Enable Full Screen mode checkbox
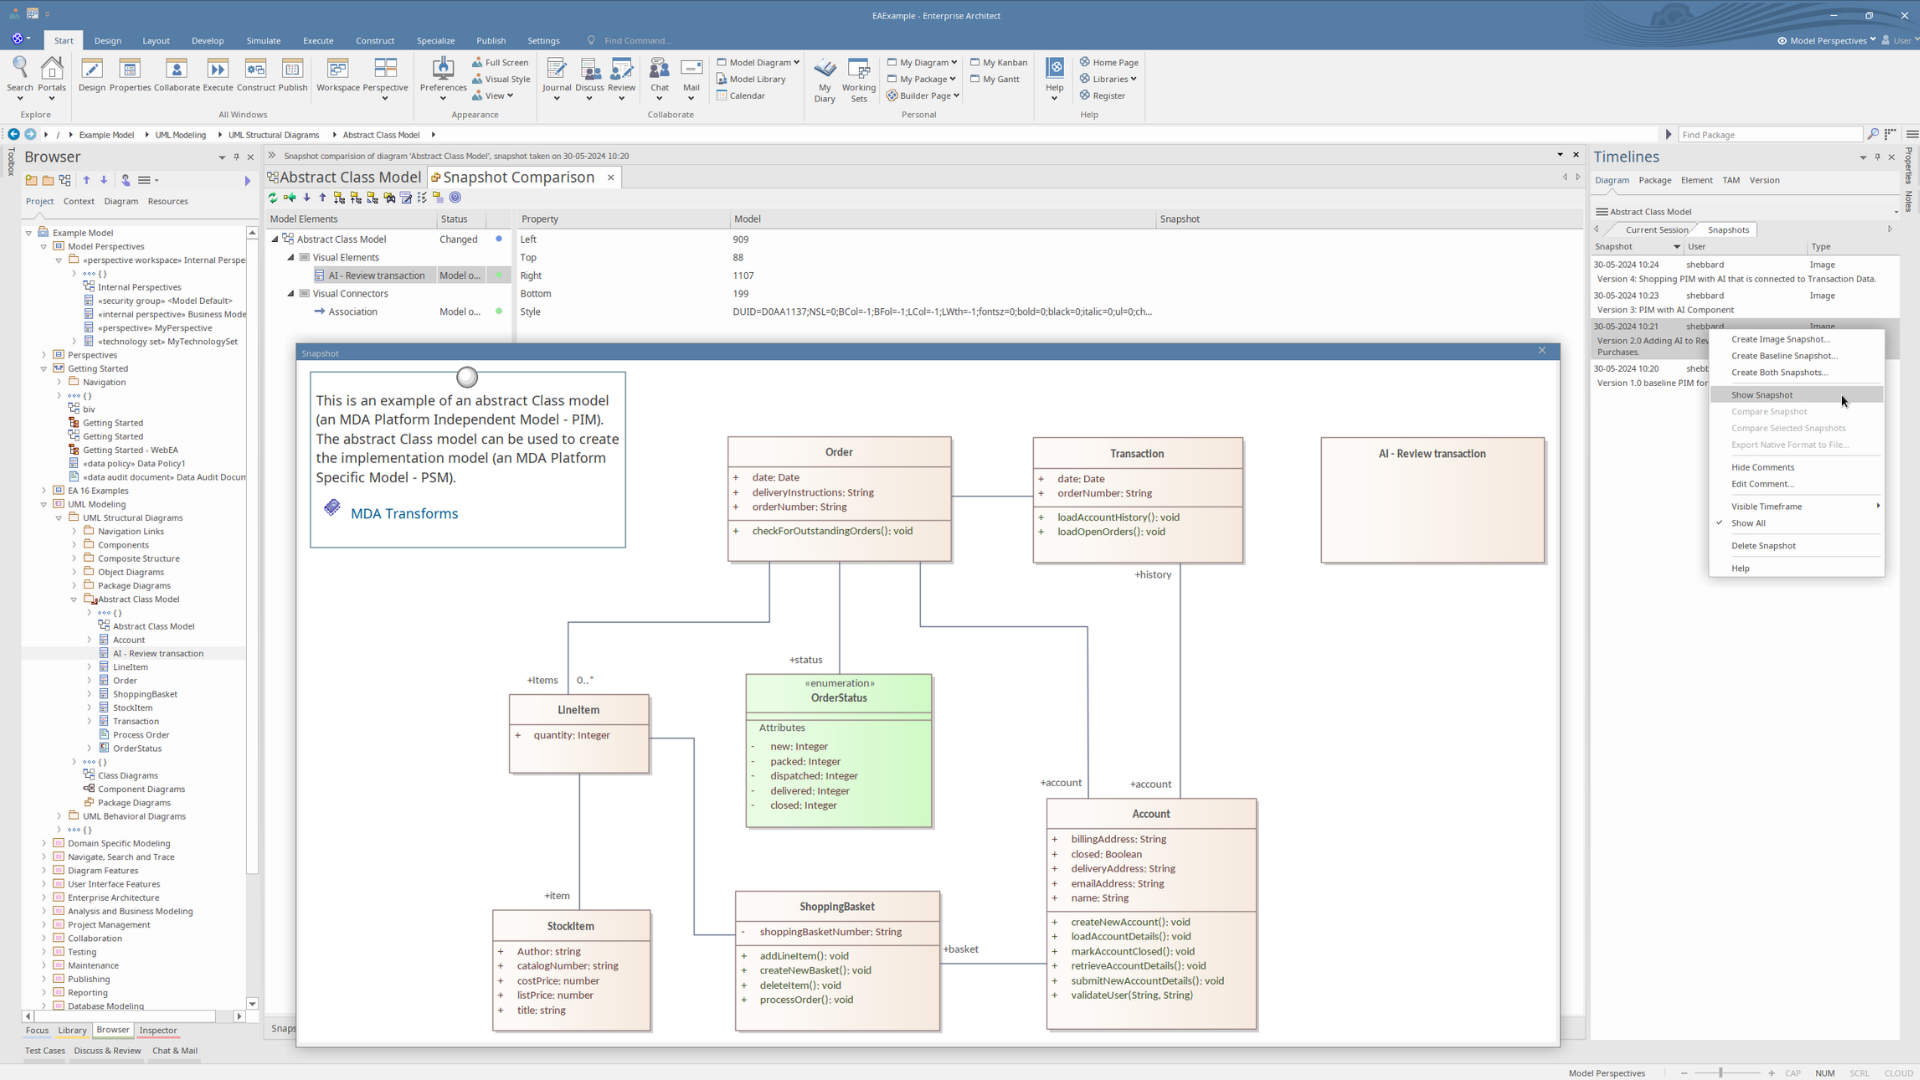 pos(481,62)
